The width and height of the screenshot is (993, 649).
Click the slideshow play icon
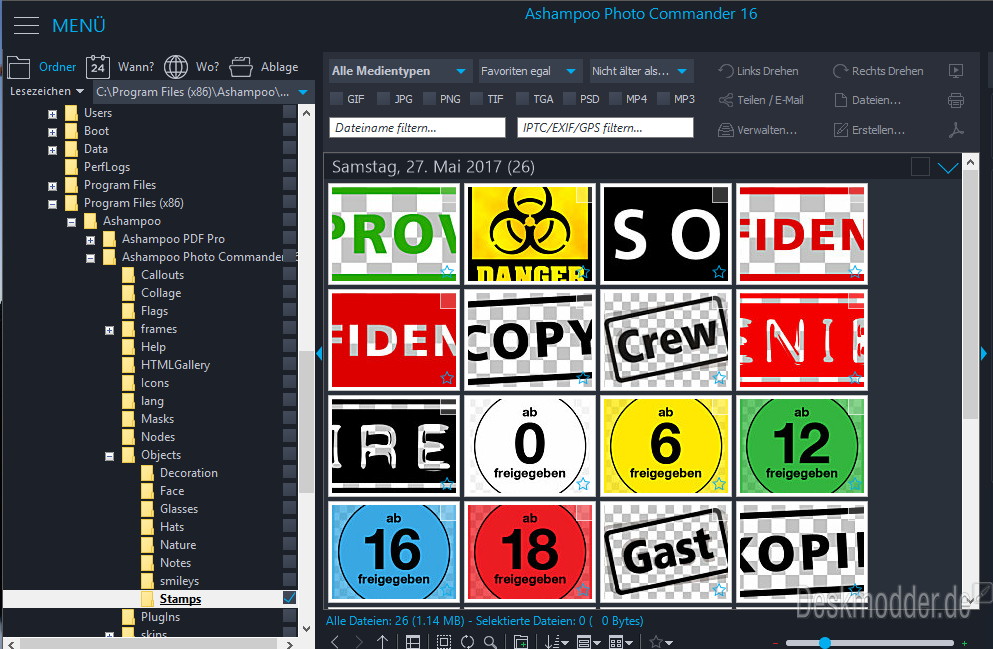tap(956, 71)
